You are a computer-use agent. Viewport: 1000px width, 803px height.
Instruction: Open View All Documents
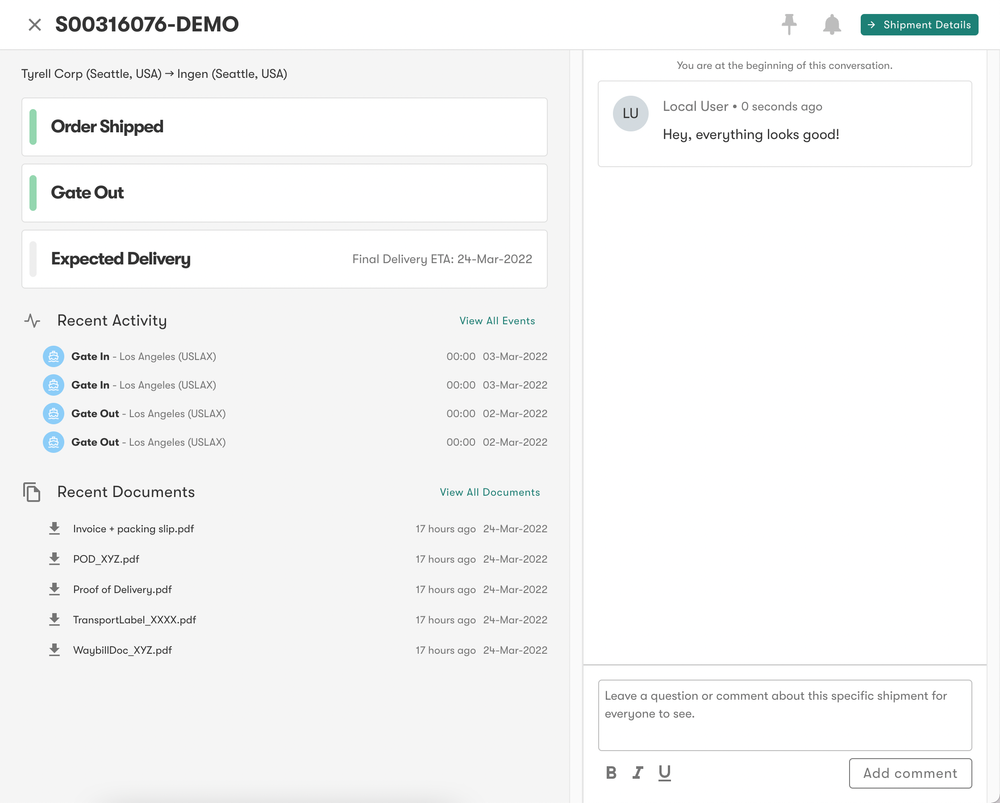pyautogui.click(x=490, y=491)
